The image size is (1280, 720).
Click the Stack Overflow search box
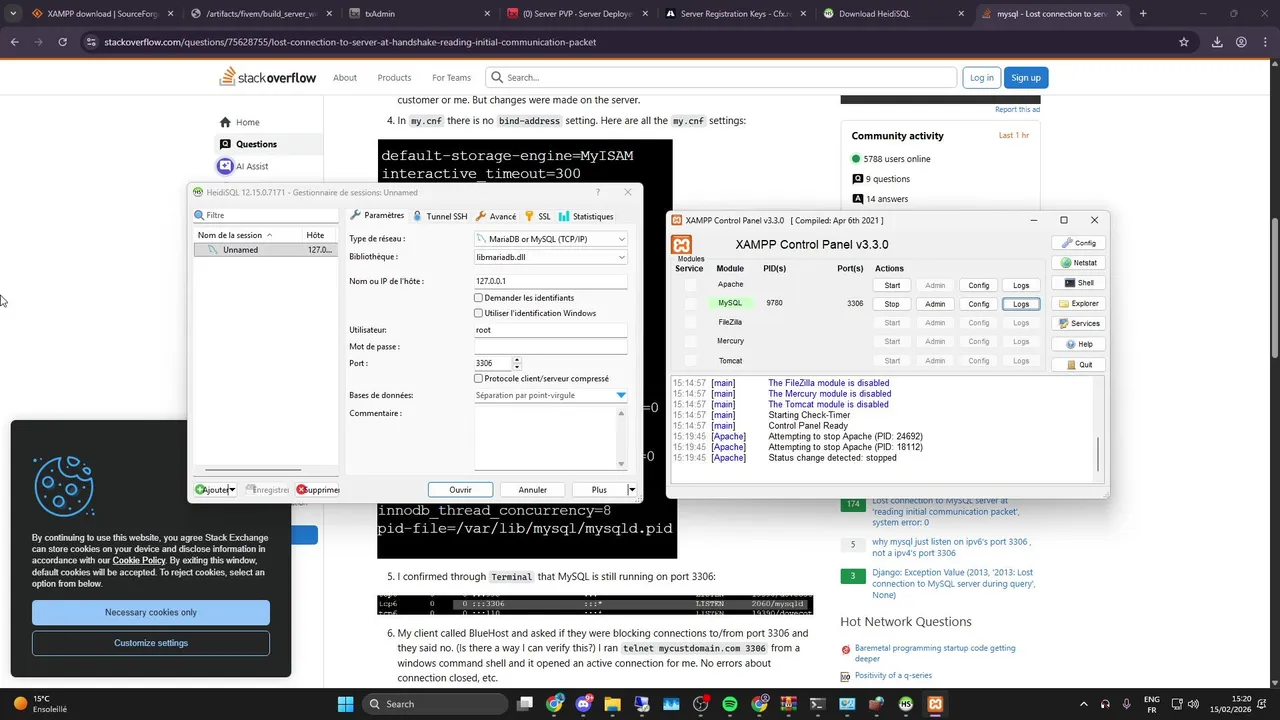pos(721,78)
